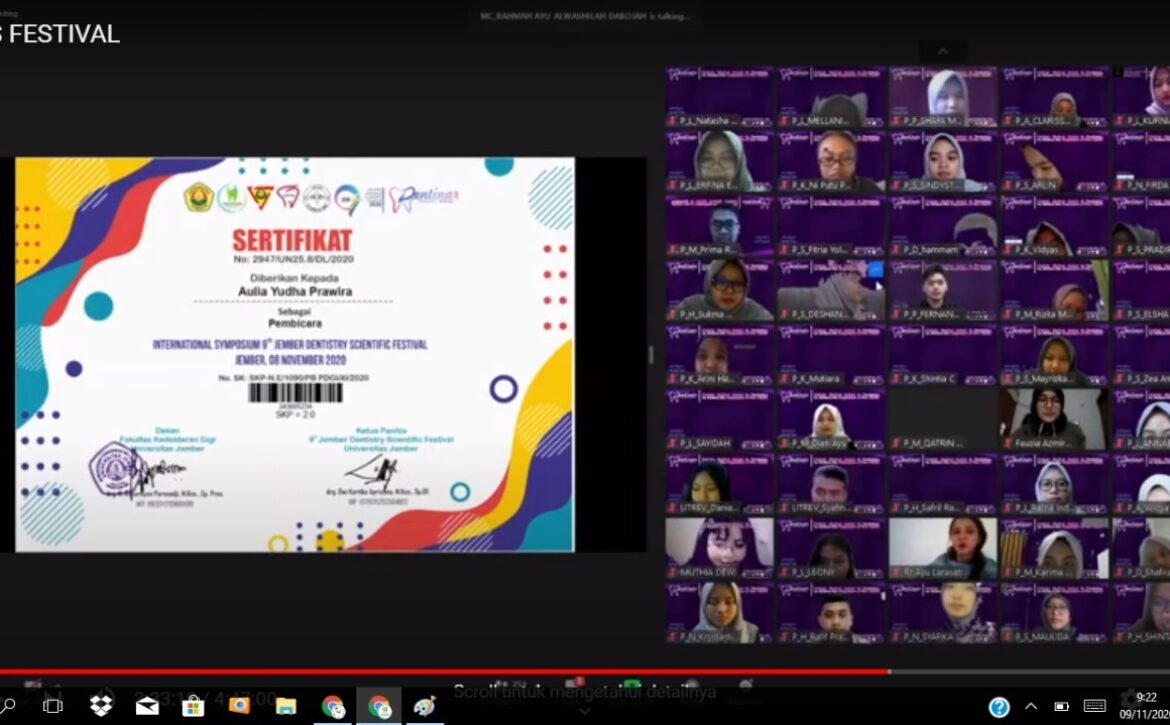The width and height of the screenshot is (1170, 725).
Task: Select the P_N_SYAFKA participant tile
Action: click(943, 613)
